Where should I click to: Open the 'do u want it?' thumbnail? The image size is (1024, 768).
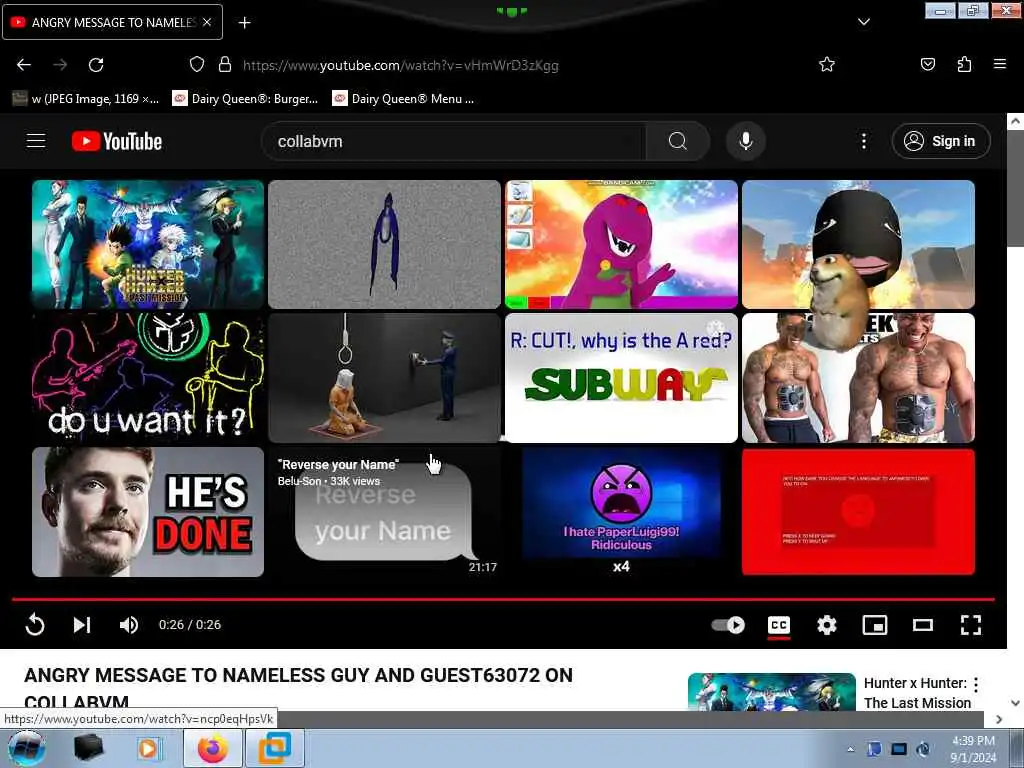point(148,377)
